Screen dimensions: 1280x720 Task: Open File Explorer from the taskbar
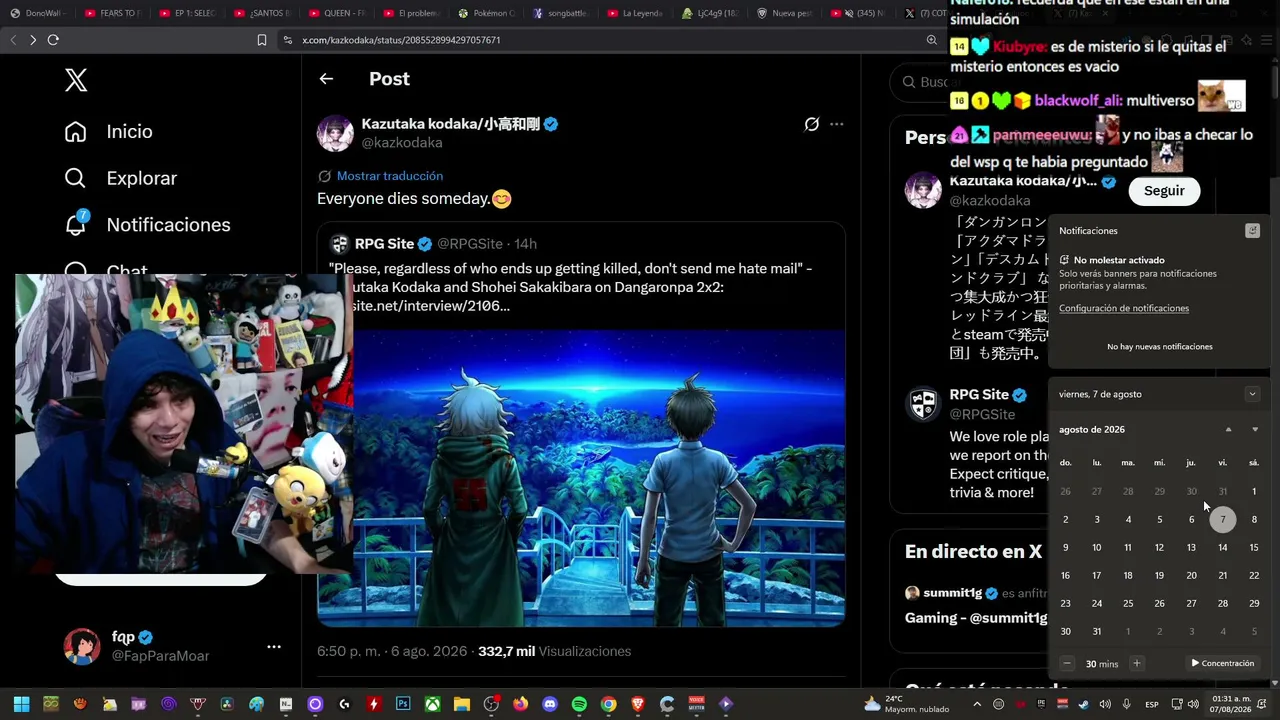tap(462, 704)
